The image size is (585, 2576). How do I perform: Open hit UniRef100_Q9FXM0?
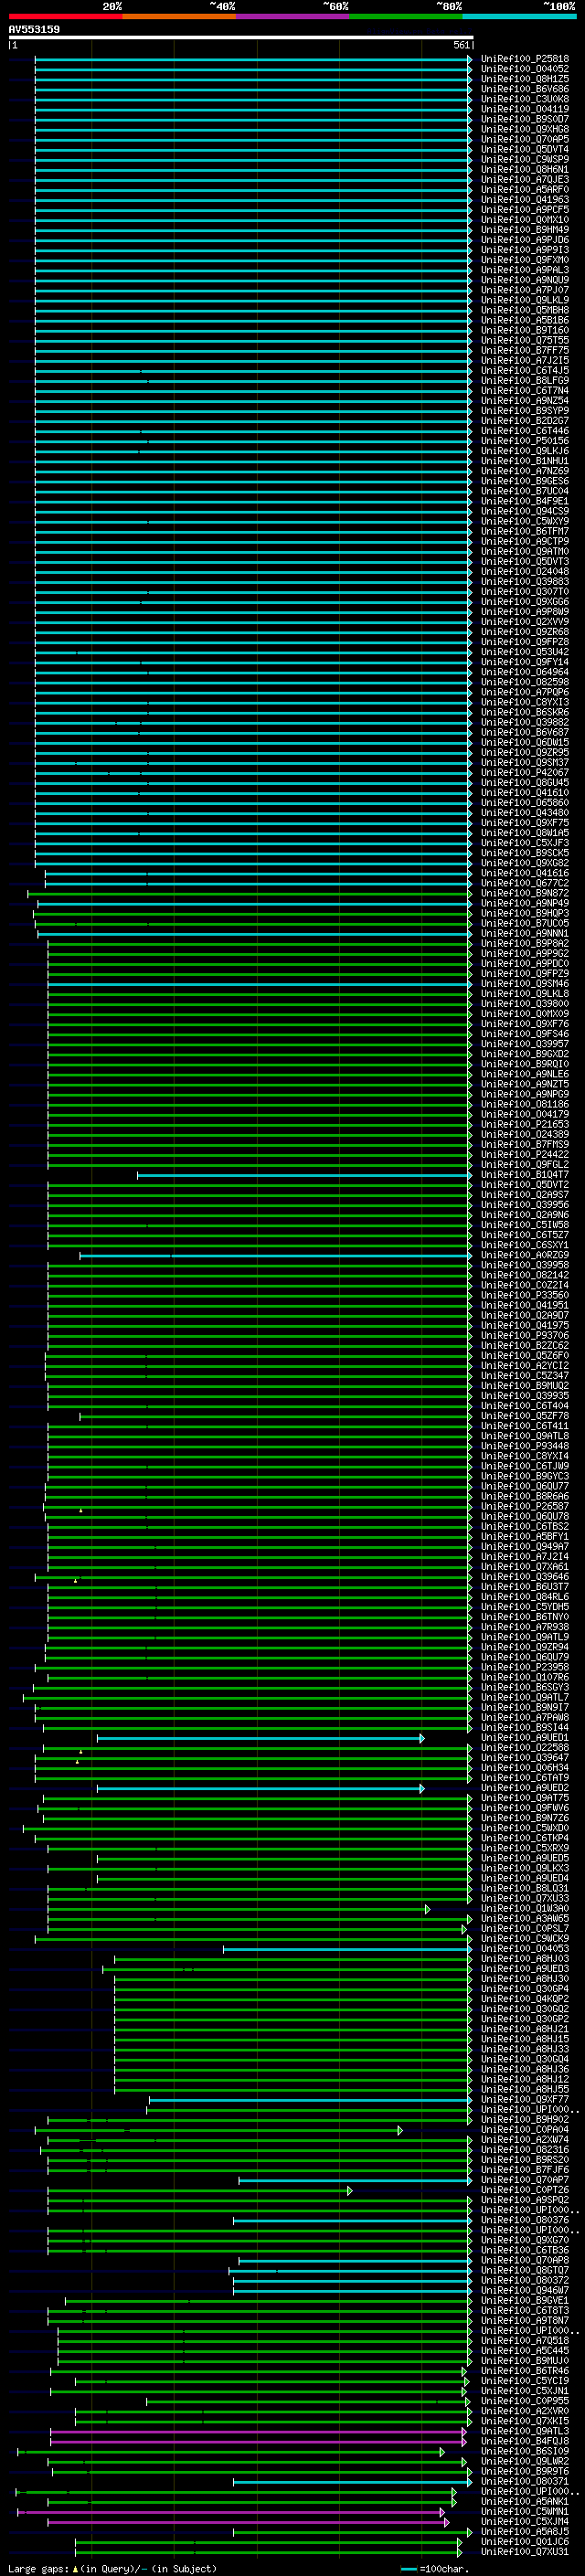coord(525,260)
